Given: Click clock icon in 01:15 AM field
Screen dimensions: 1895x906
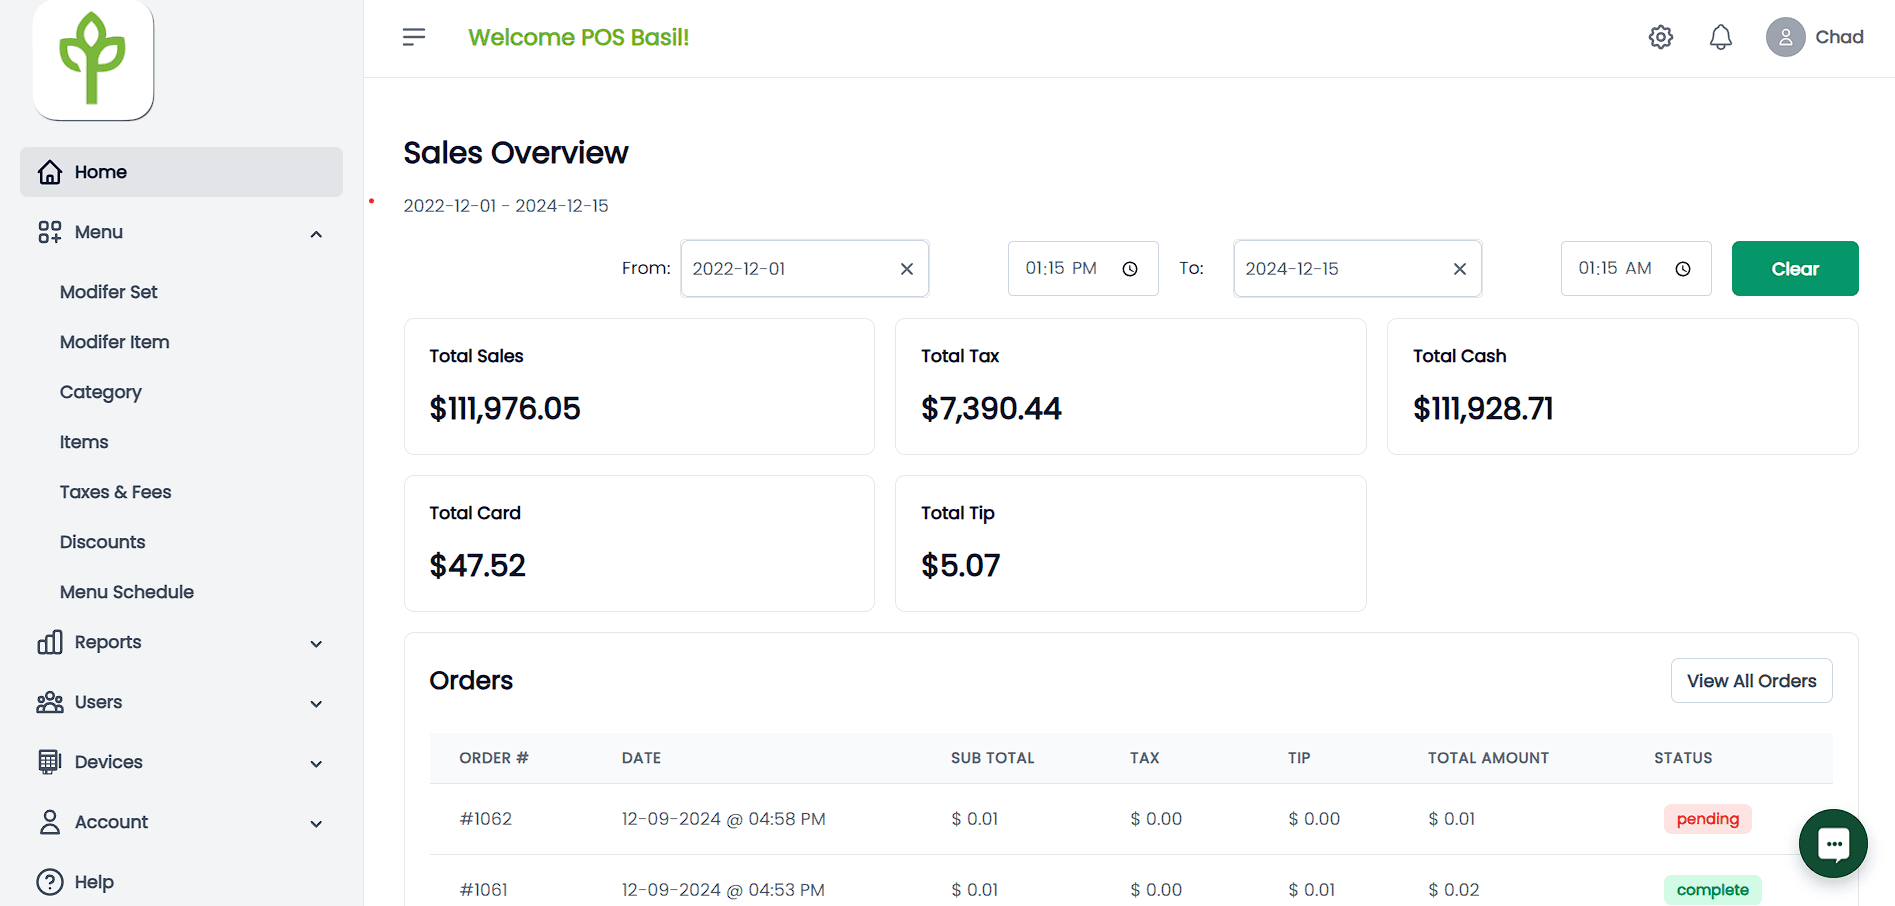Looking at the screenshot, I should [1683, 269].
